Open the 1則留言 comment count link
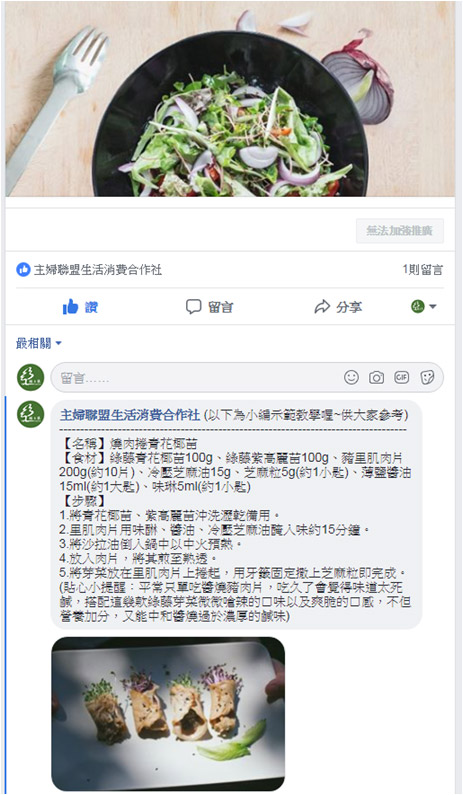Viewport: 463px width, 795px height. pos(422,270)
